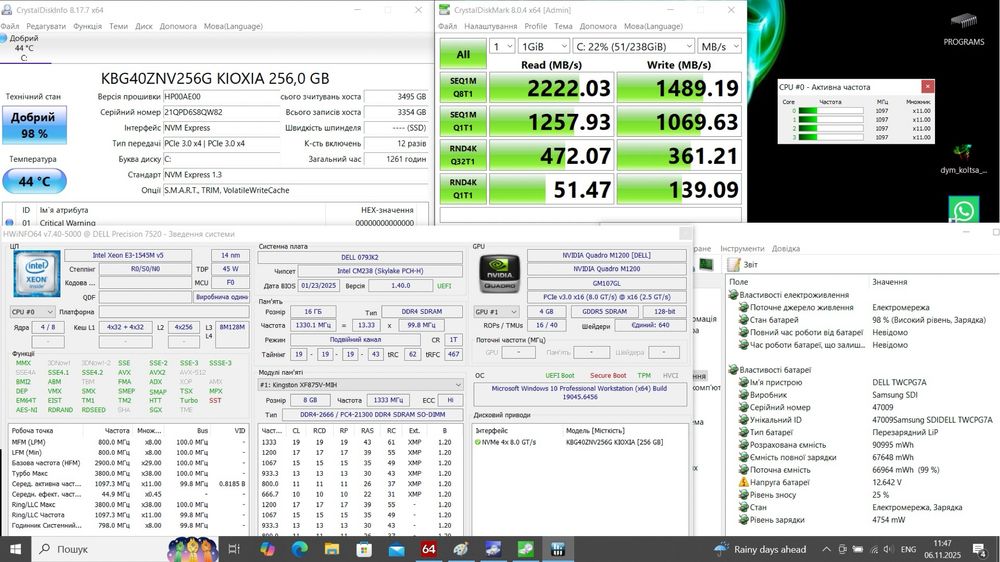Open the GPU #1 selector dropdown in HWiNFO

(x=496, y=312)
